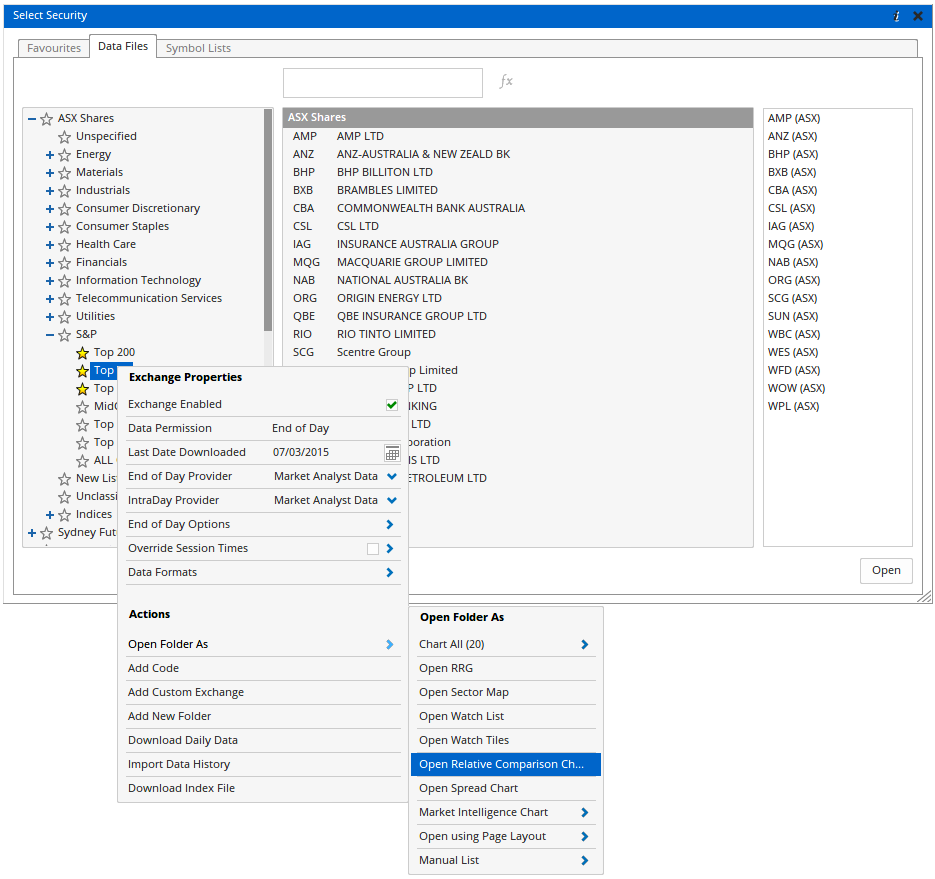Toggle favourite star for Industrials
Screen dimensions: 935x879
point(64,191)
